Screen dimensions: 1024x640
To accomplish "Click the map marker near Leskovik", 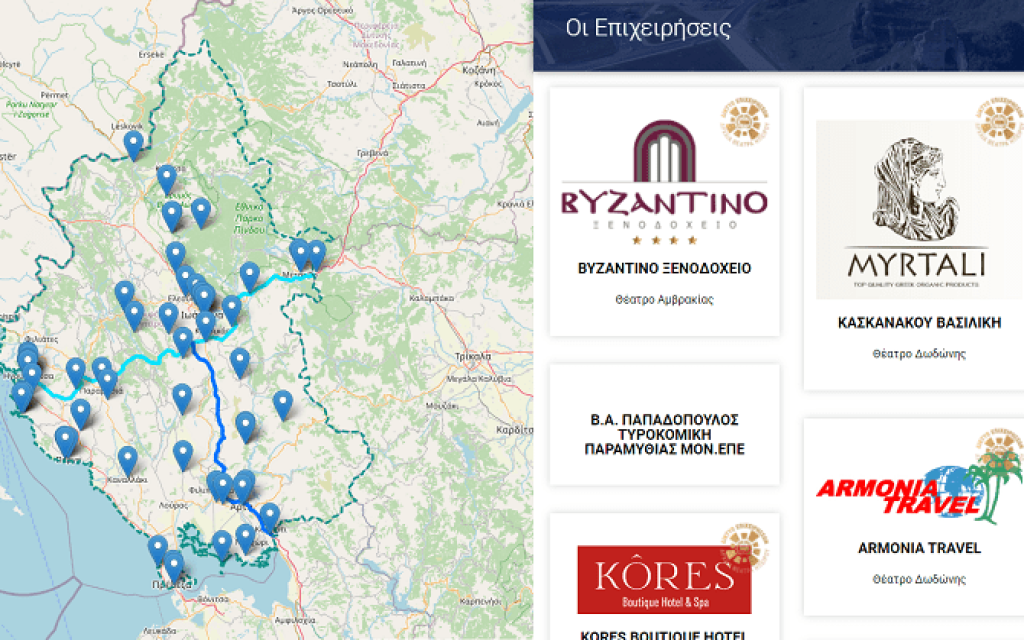I will click(x=133, y=144).
